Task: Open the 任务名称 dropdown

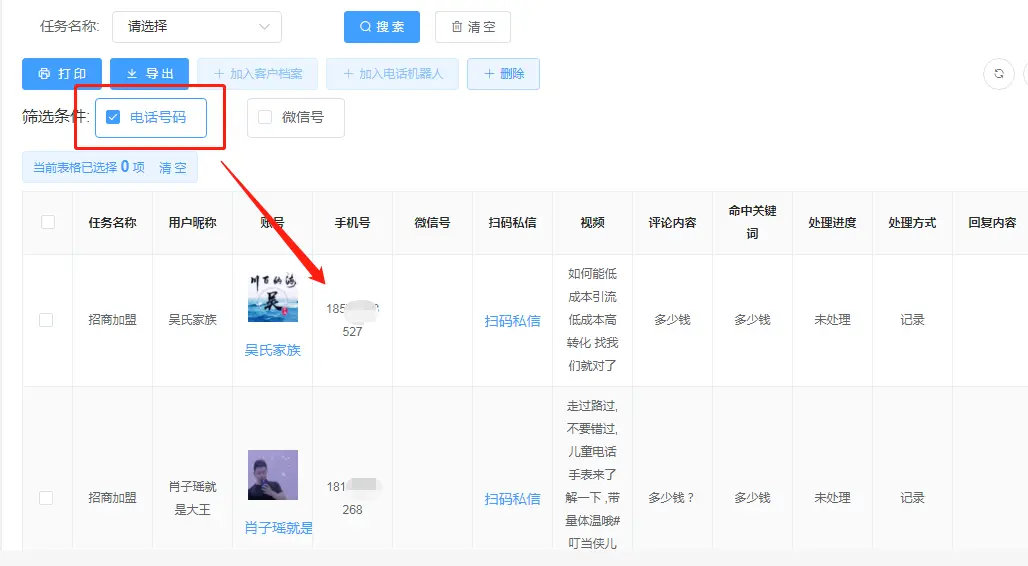Action: (x=197, y=27)
